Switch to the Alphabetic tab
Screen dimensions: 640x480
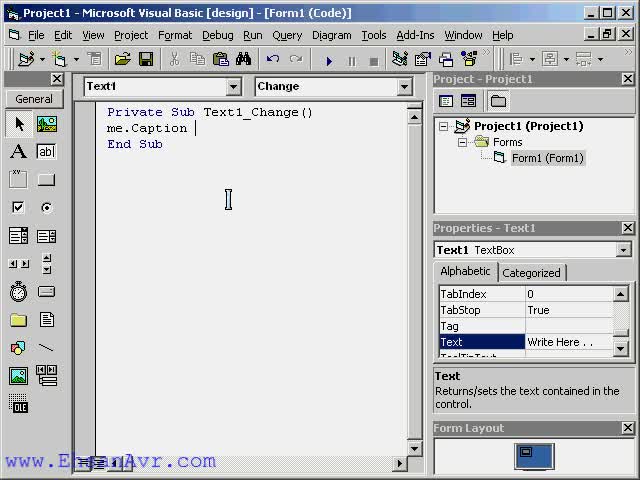coord(465,271)
